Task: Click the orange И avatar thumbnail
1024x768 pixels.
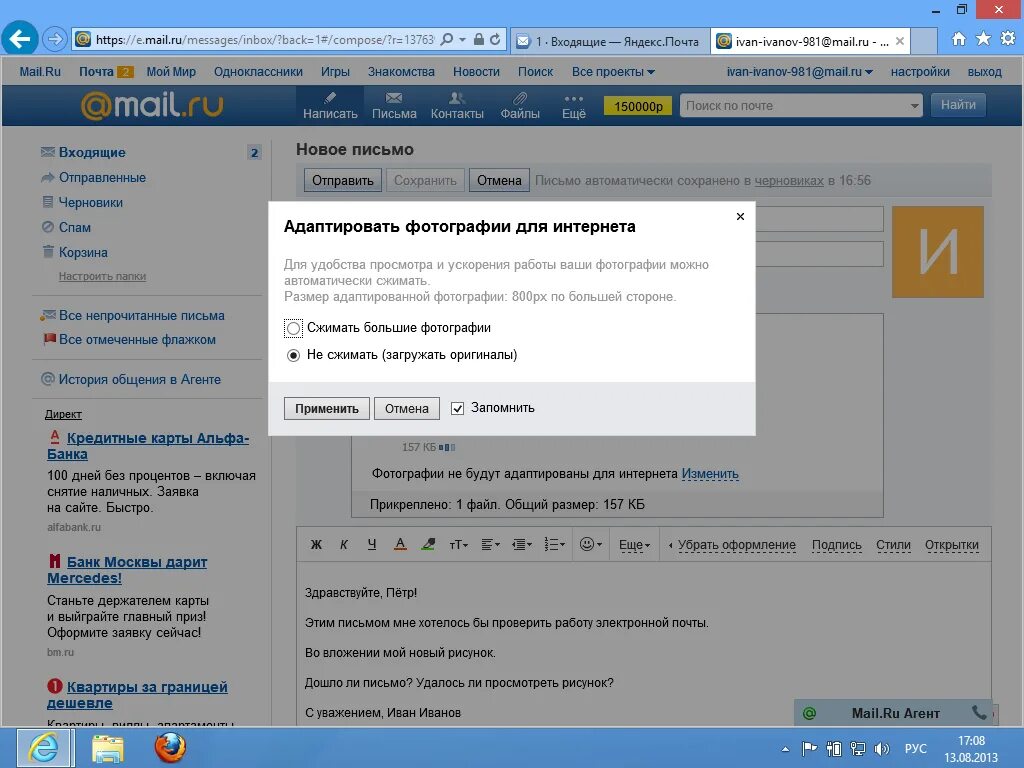Action: 938,252
